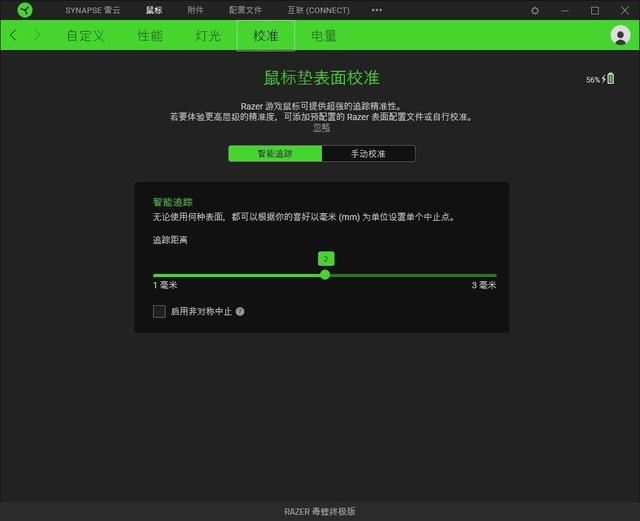The image size is (640, 521).
Task: Switch to the 性能 tab
Action: pyautogui.click(x=150, y=36)
